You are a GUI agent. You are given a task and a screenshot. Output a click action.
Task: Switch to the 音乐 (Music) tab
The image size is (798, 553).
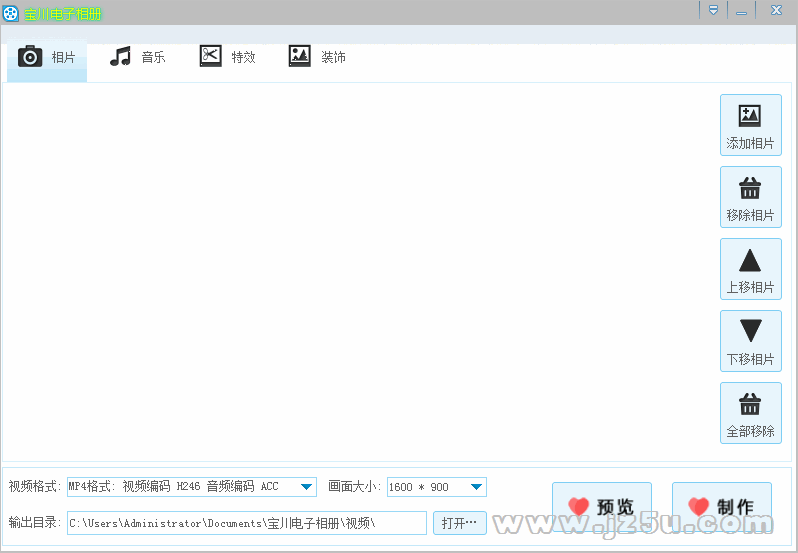[137, 57]
